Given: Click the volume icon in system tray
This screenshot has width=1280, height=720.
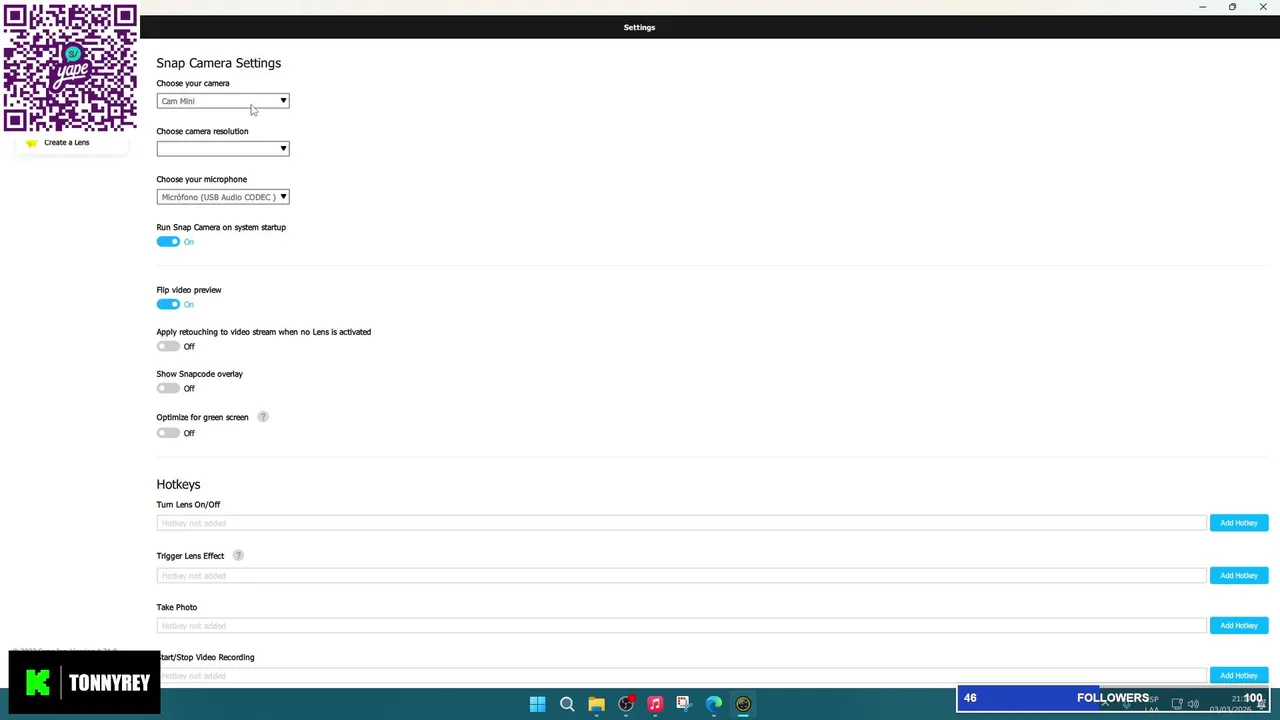Looking at the screenshot, I should pos(1193,704).
